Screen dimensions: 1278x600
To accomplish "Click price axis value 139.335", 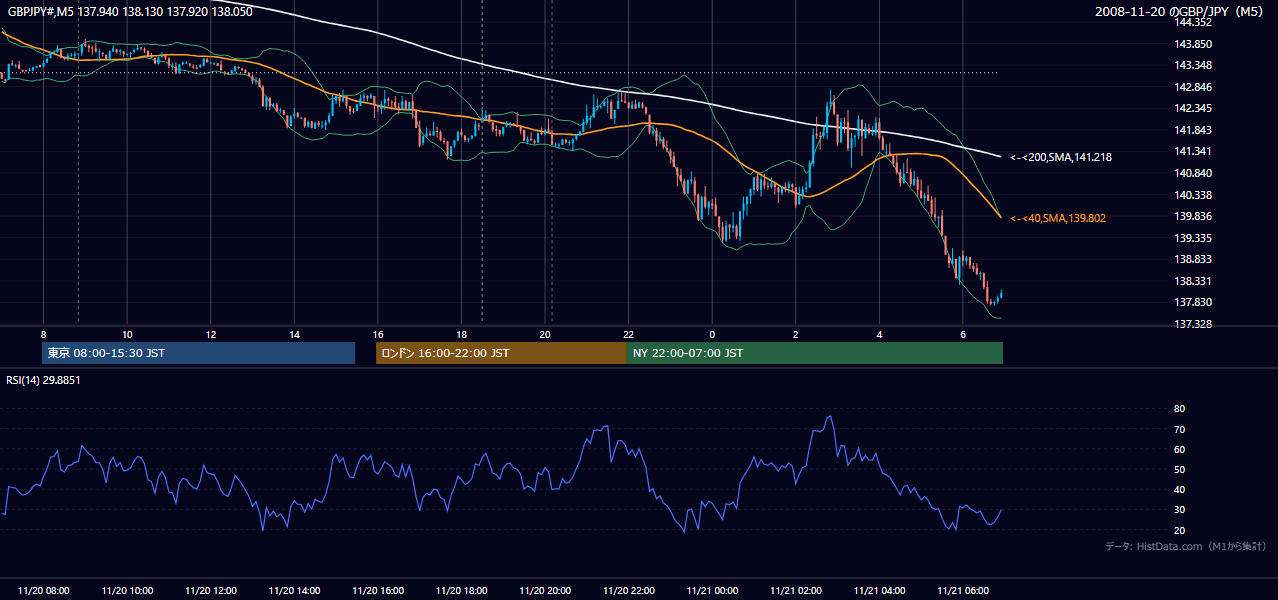I will [1193, 238].
